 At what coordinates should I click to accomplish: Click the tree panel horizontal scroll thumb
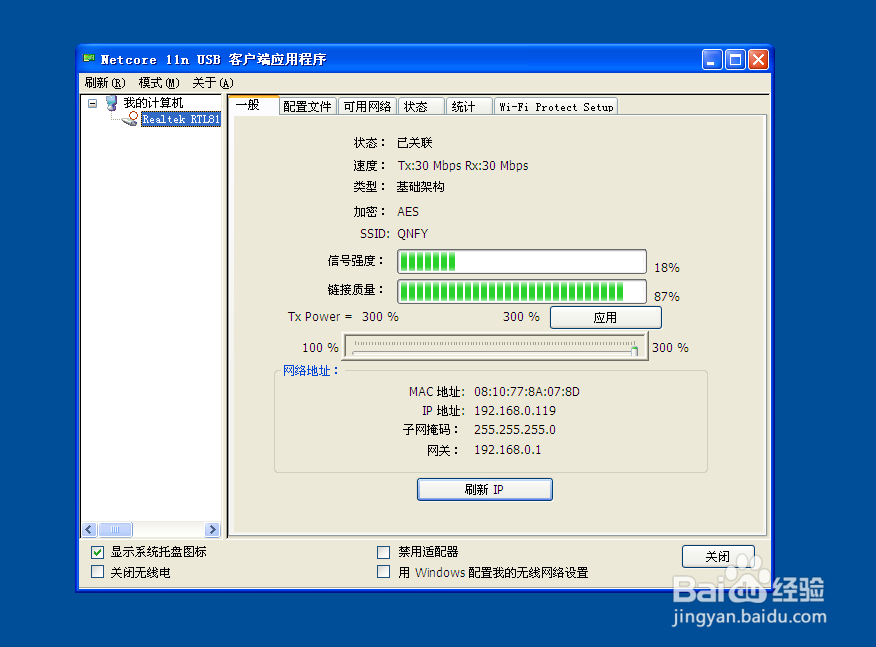click(115, 529)
